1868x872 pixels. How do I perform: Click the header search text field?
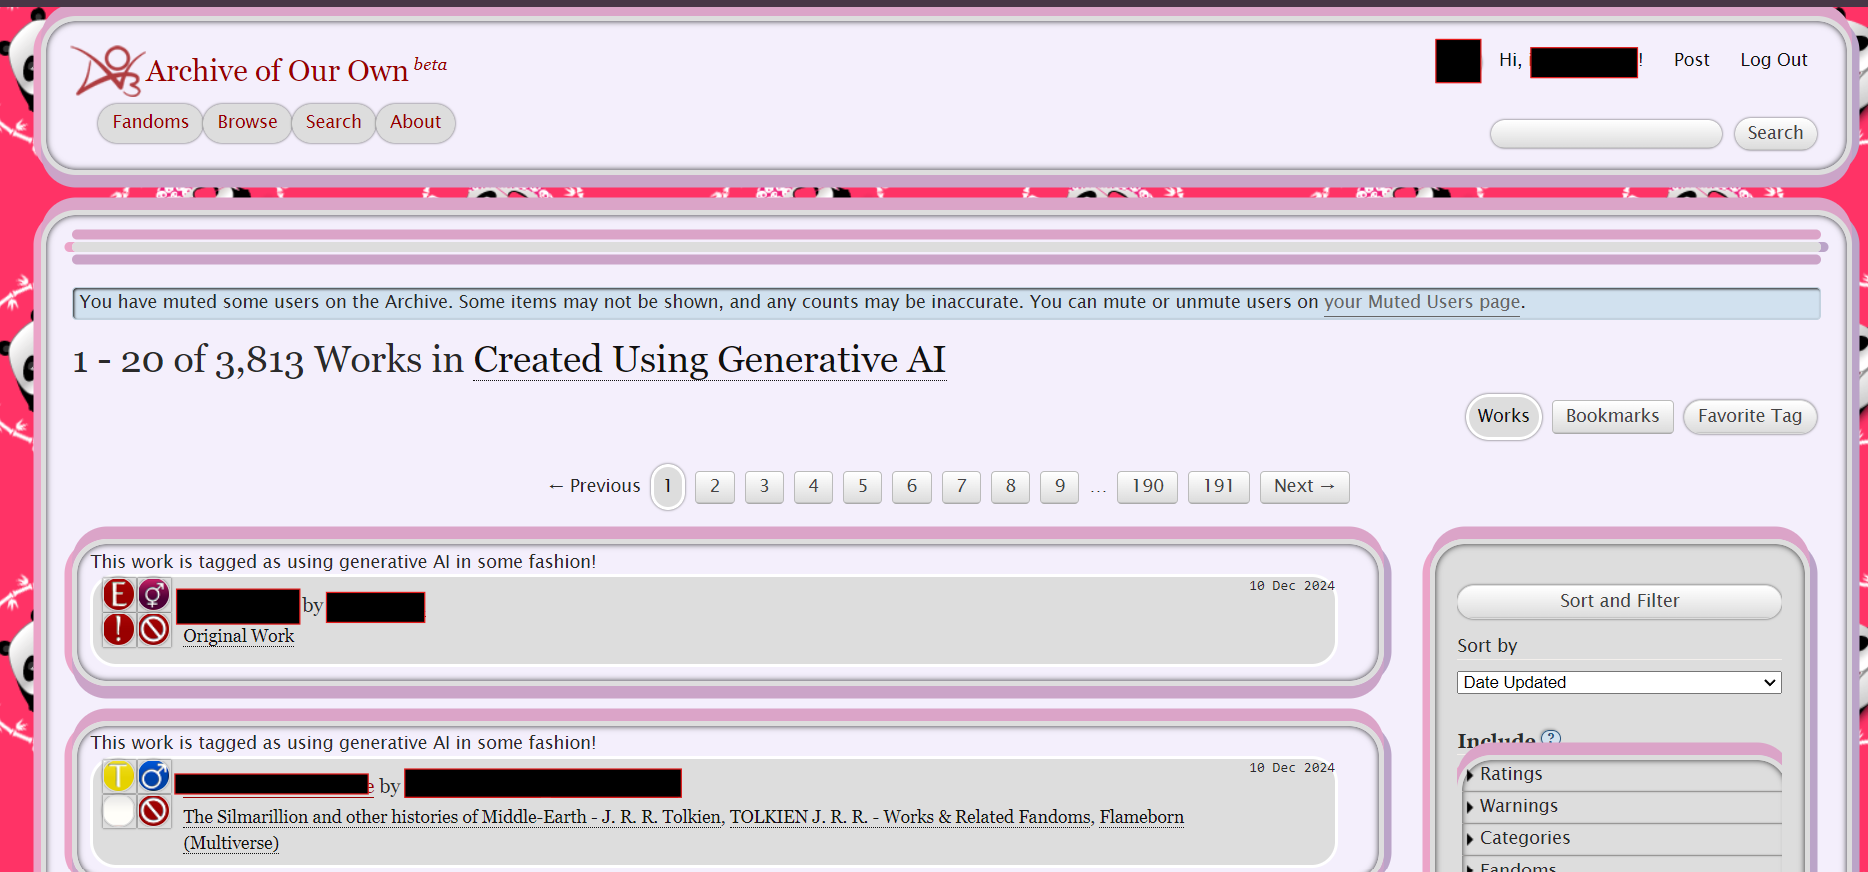[1606, 134]
